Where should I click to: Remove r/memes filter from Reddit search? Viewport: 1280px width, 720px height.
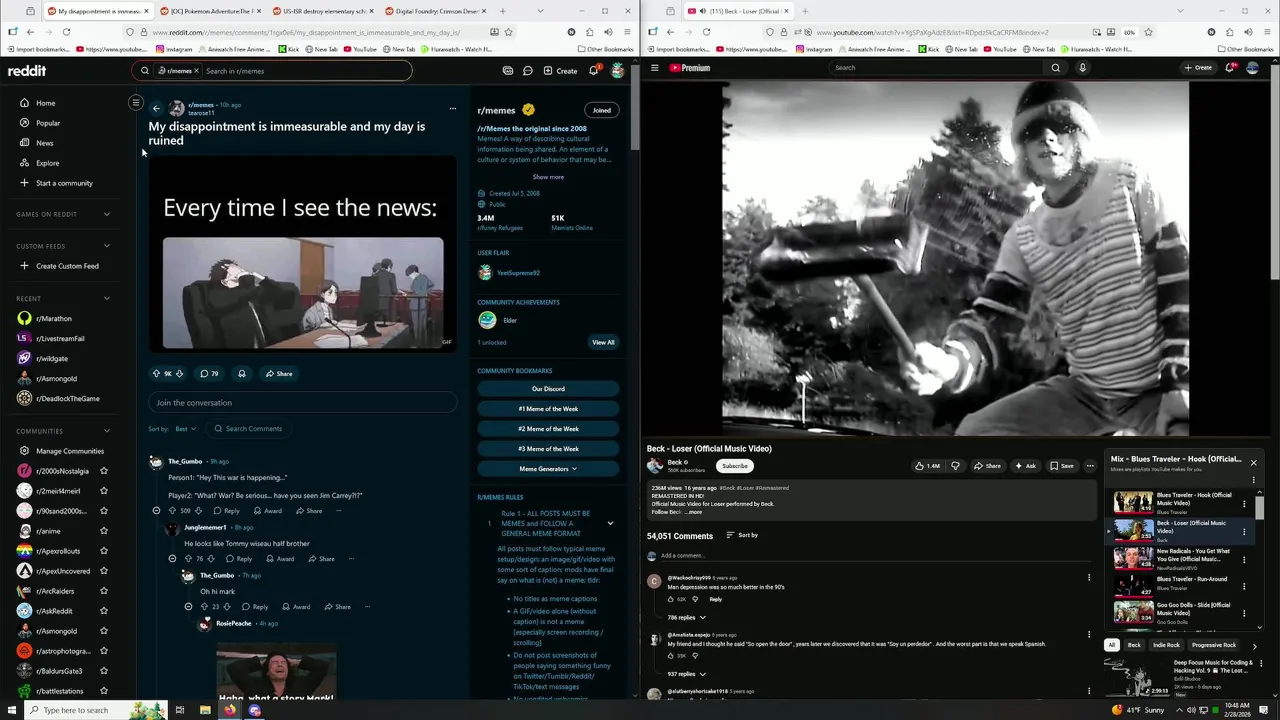pyautogui.click(x=196, y=71)
